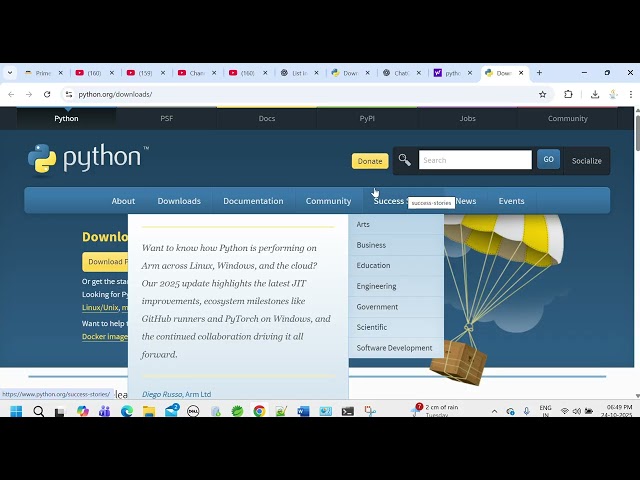Click the volume icon in the system tray

pyautogui.click(x=576, y=411)
